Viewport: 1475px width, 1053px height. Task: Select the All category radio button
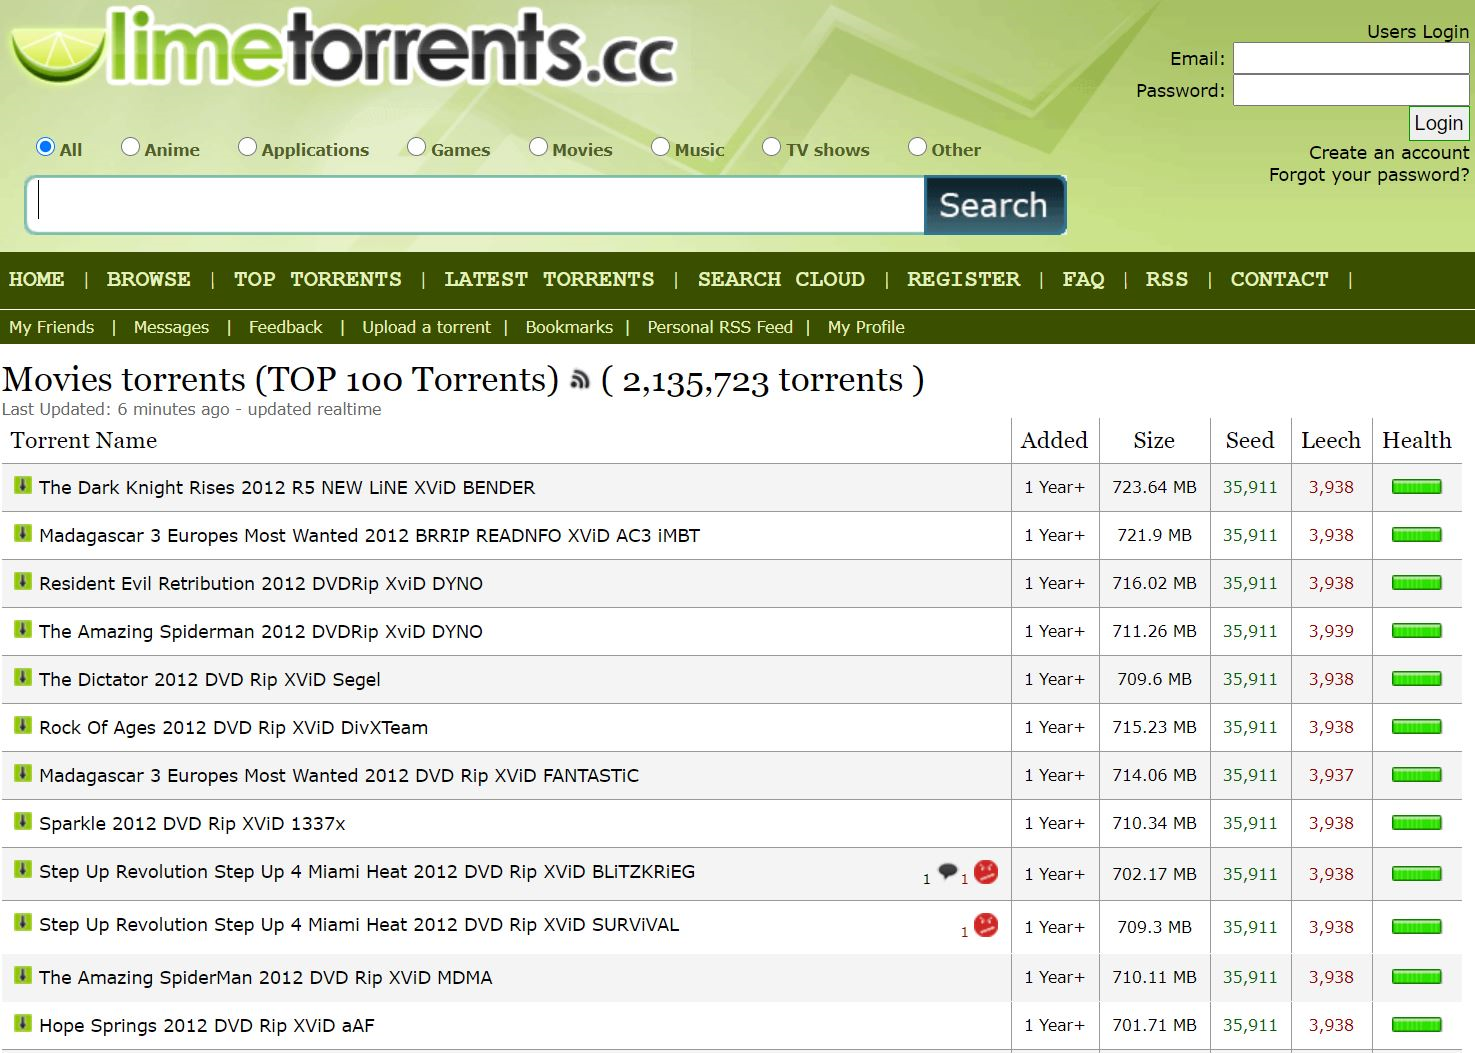[x=45, y=147]
